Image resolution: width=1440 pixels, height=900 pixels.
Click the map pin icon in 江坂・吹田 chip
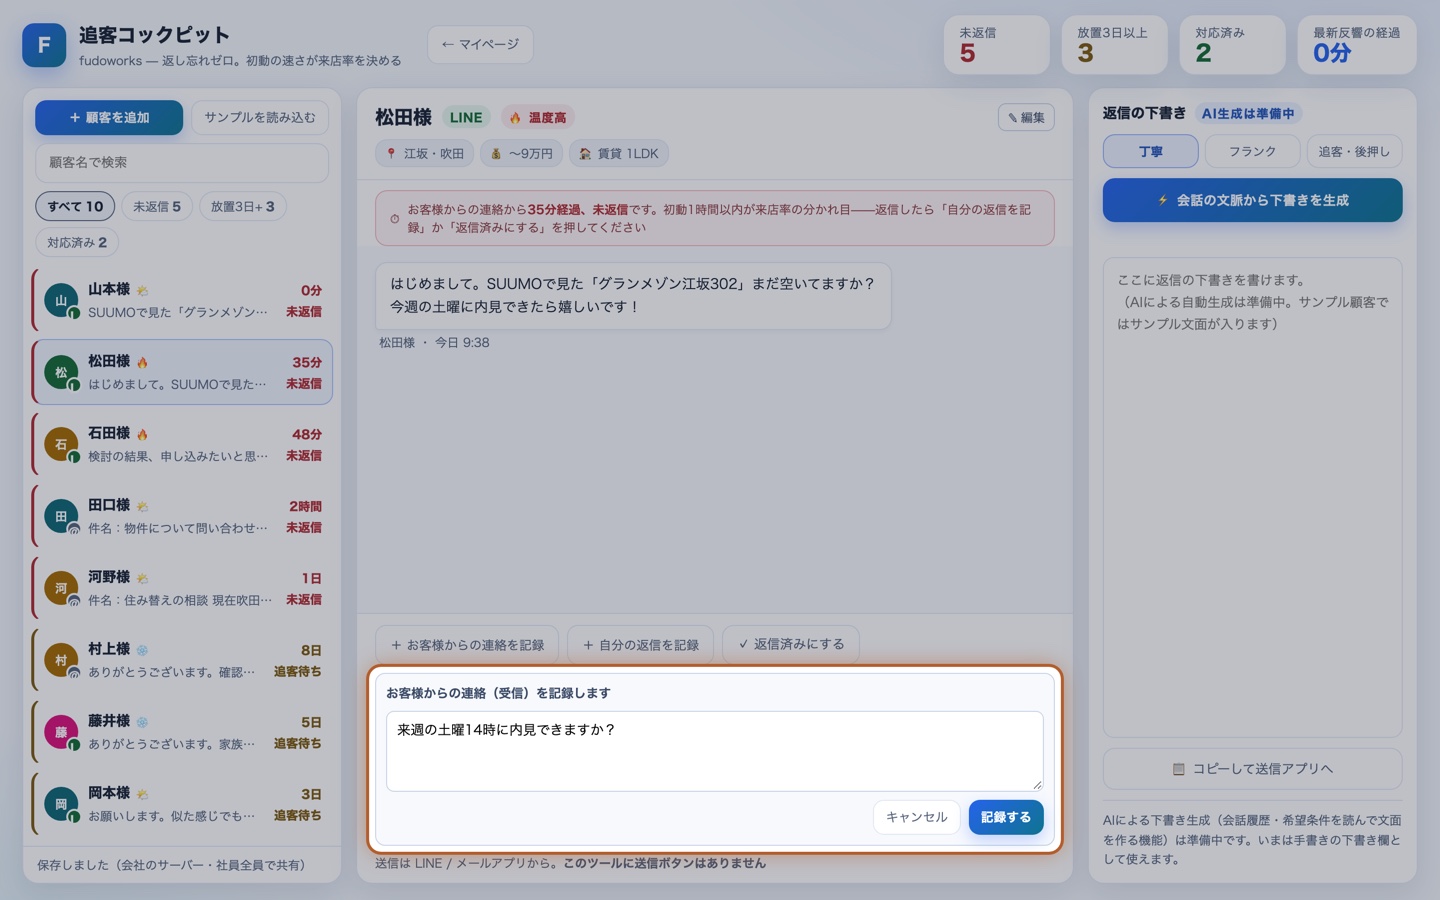point(392,154)
